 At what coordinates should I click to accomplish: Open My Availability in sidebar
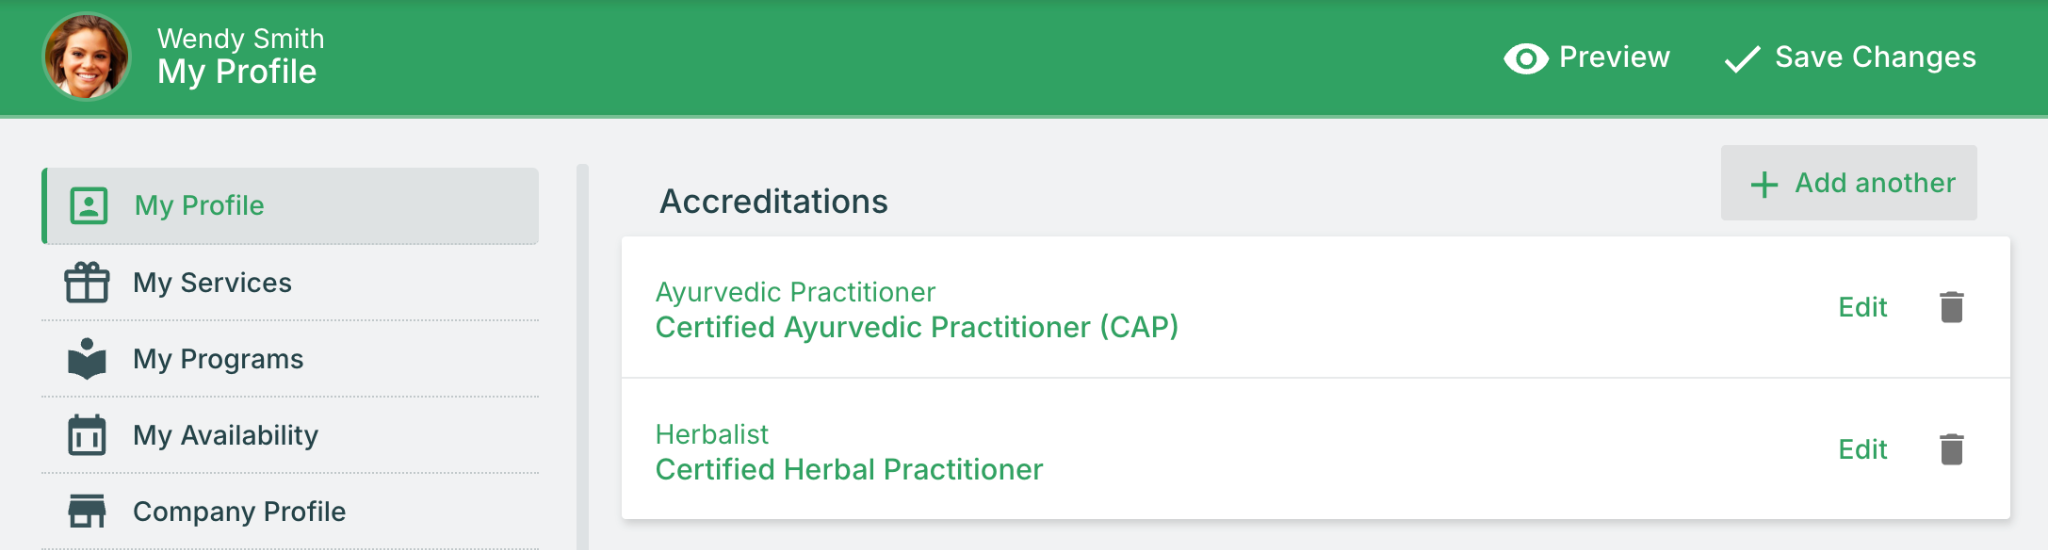(x=225, y=435)
